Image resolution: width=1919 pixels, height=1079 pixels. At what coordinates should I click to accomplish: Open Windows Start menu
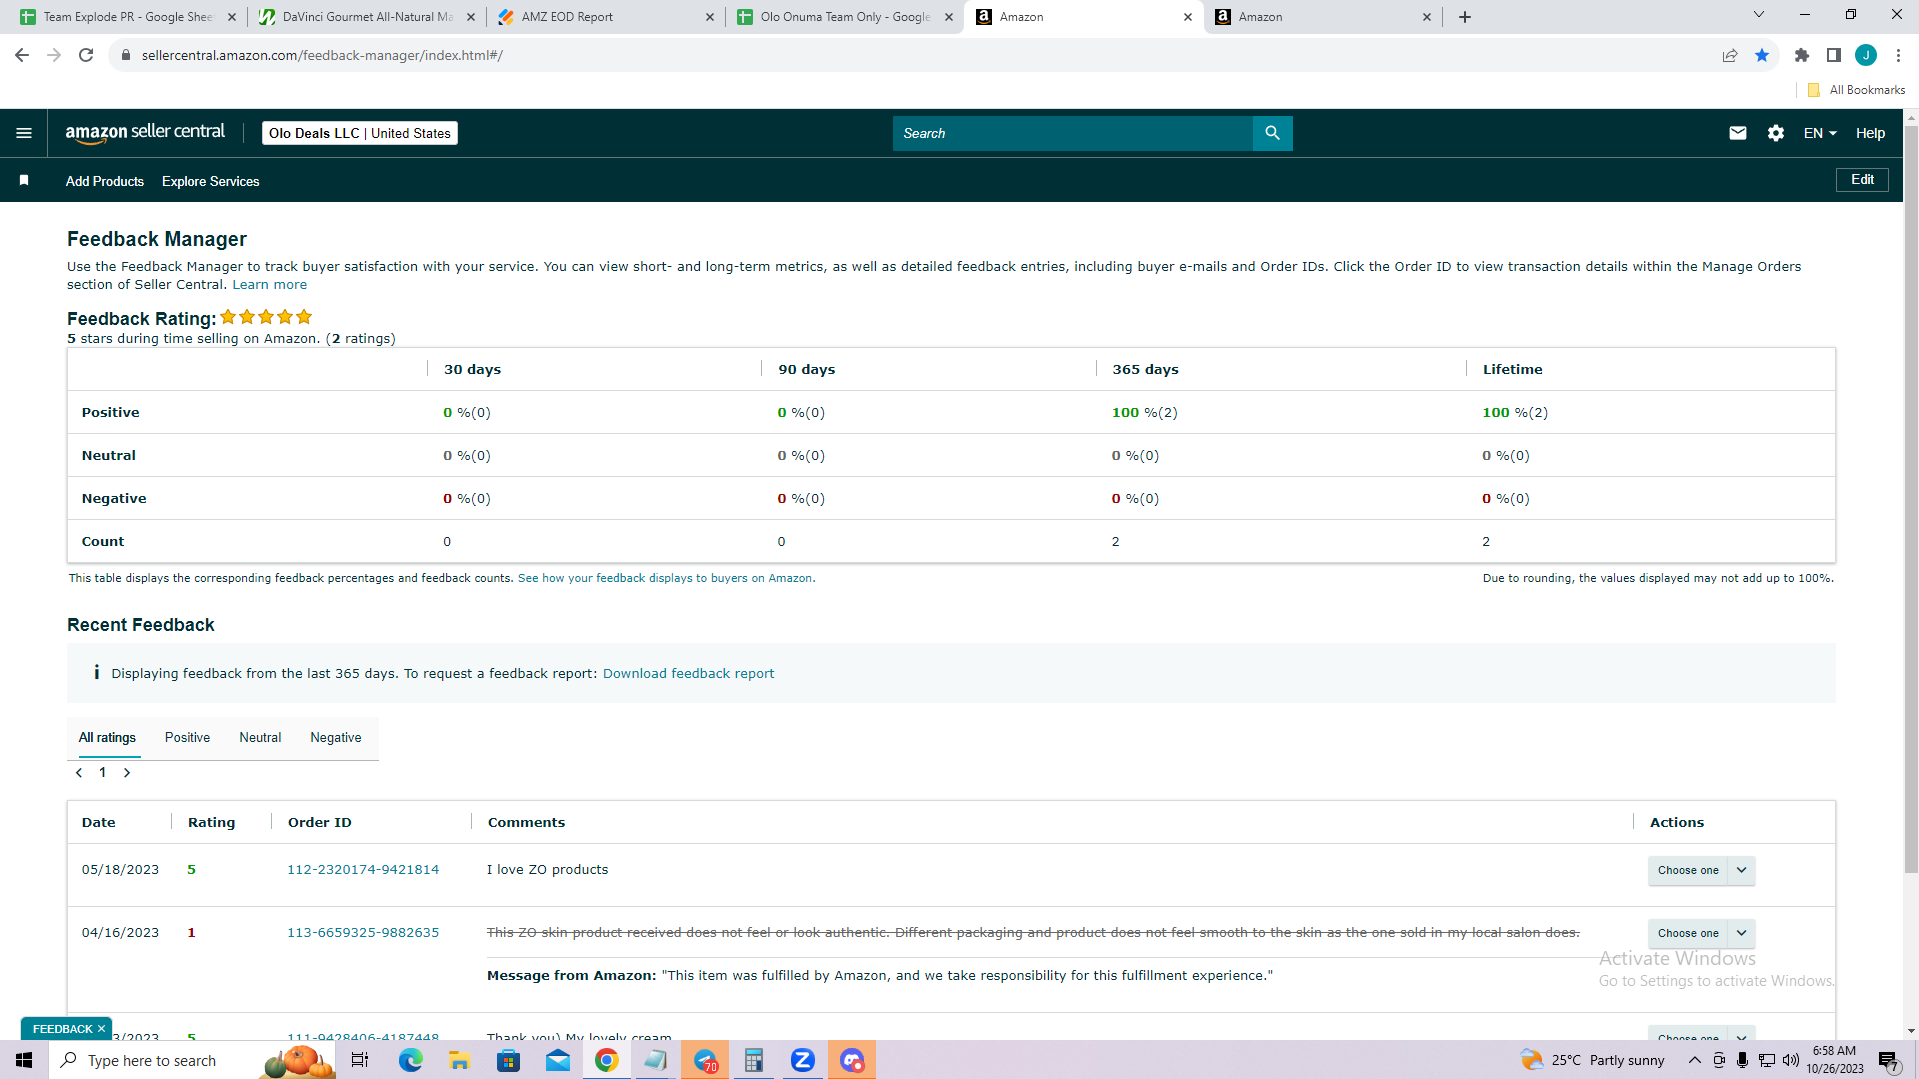coord(24,1060)
